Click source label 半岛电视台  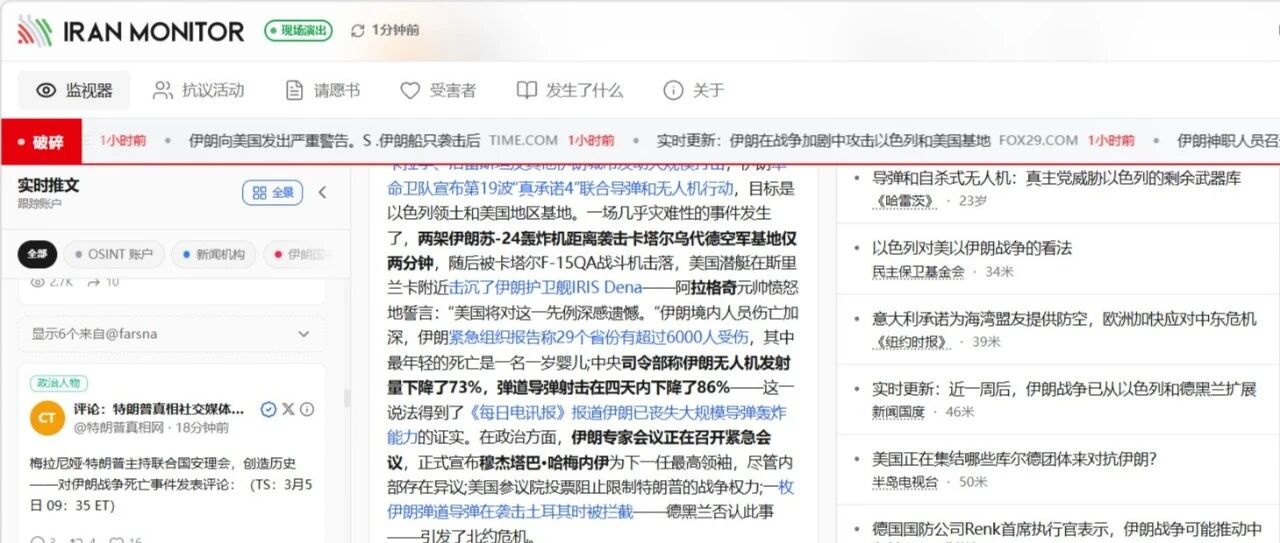tap(905, 481)
